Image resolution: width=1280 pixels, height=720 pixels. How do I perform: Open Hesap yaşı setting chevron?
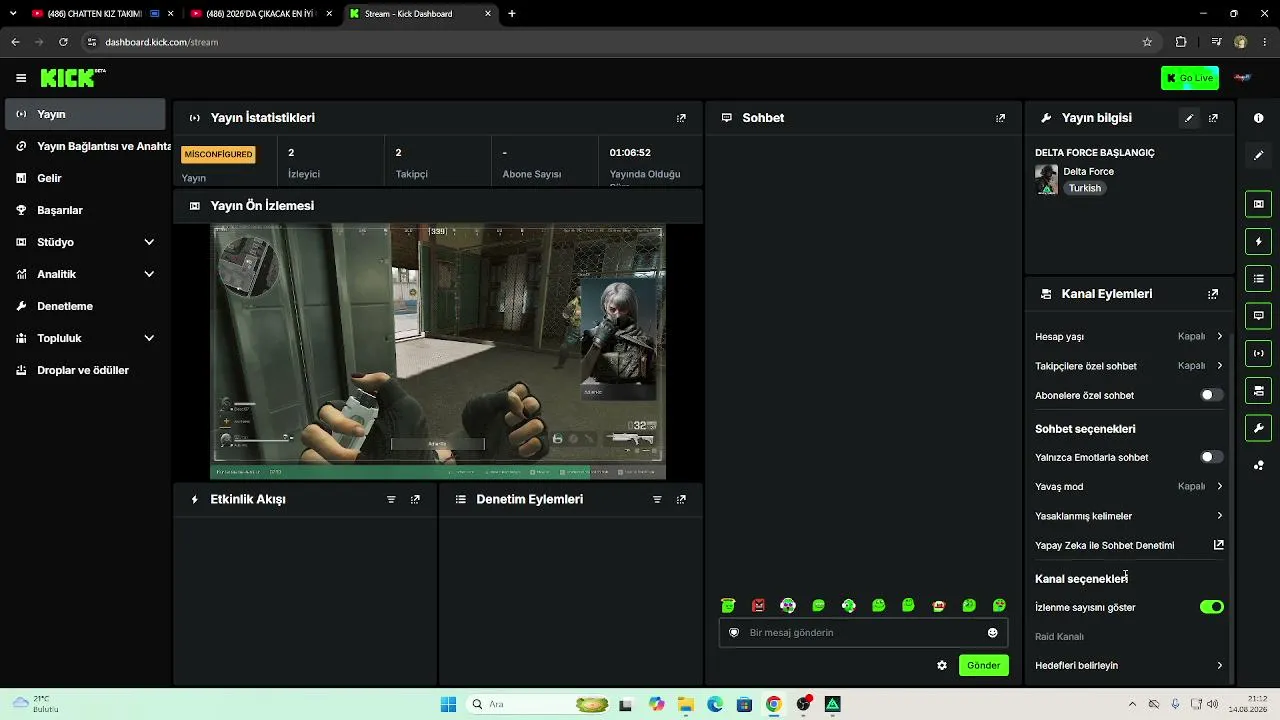pyautogui.click(x=1219, y=337)
